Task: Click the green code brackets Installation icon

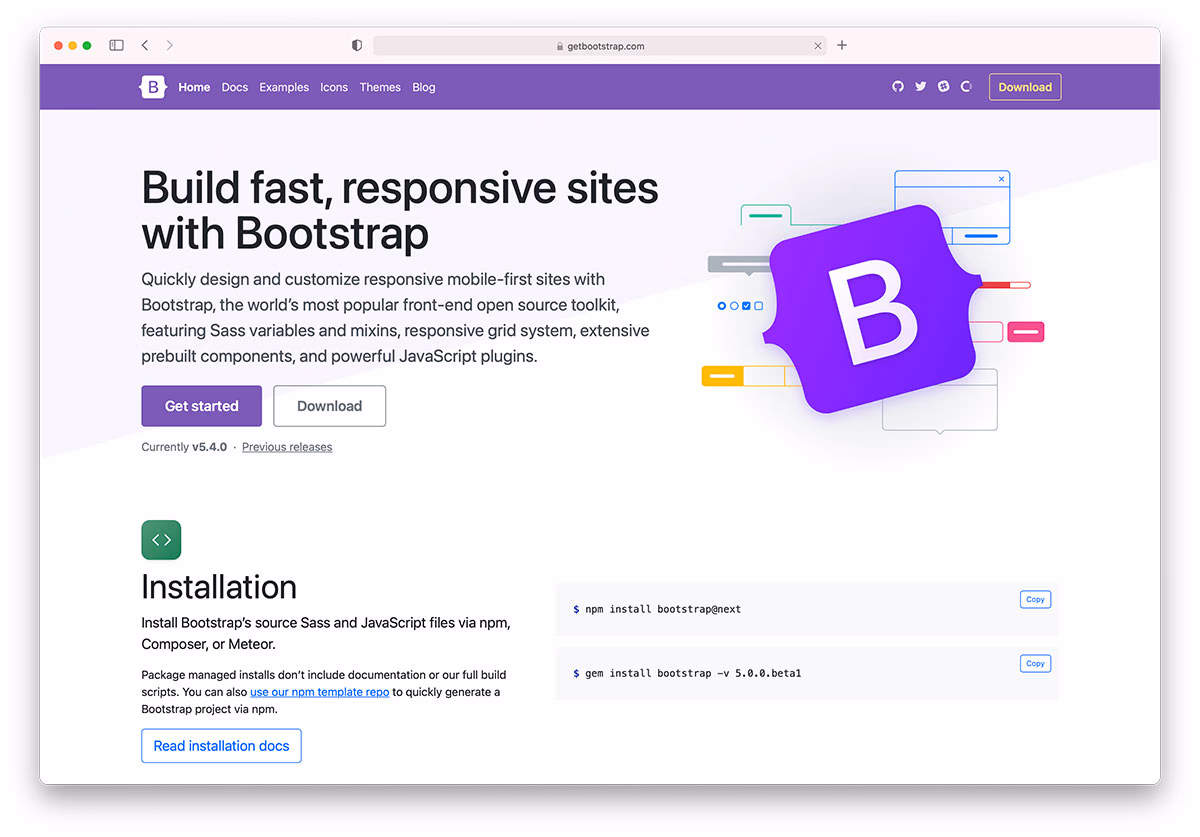Action: pyautogui.click(x=161, y=540)
